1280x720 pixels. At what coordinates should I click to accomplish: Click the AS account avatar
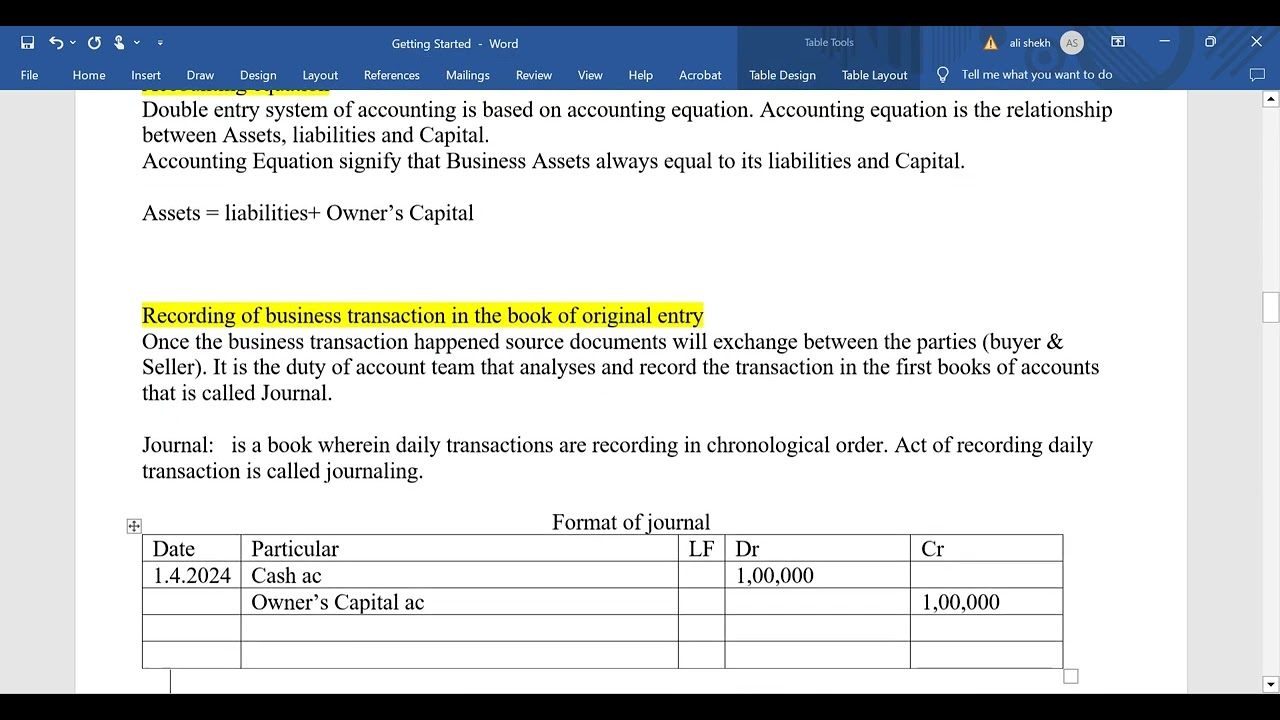point(1072,43)
